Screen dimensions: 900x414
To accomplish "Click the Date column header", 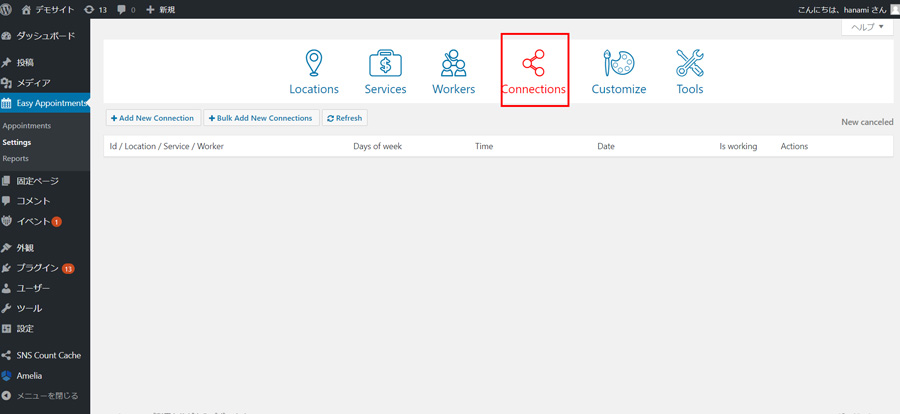I will tap(606, 146).
